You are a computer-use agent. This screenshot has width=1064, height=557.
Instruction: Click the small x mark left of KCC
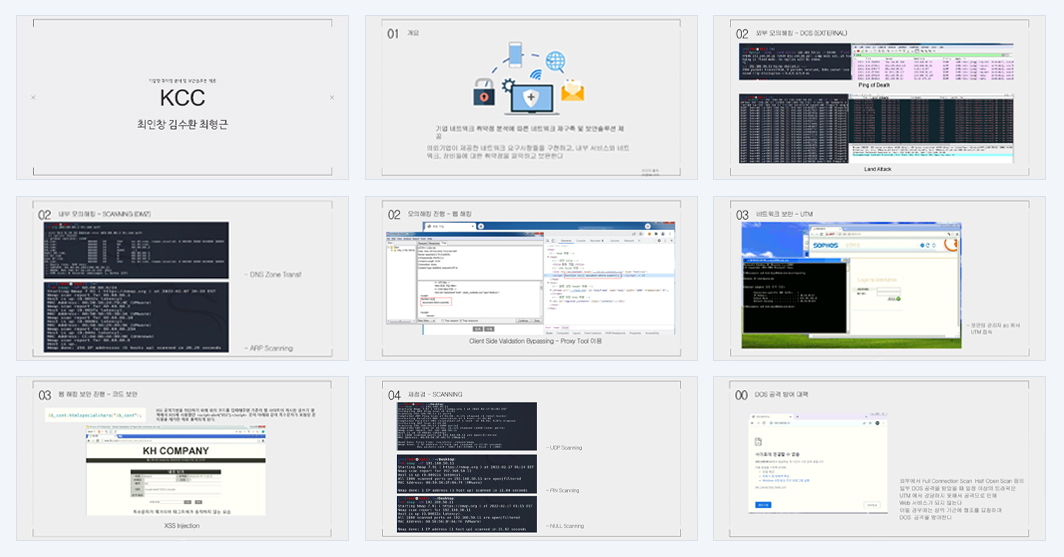click(33, 98)
